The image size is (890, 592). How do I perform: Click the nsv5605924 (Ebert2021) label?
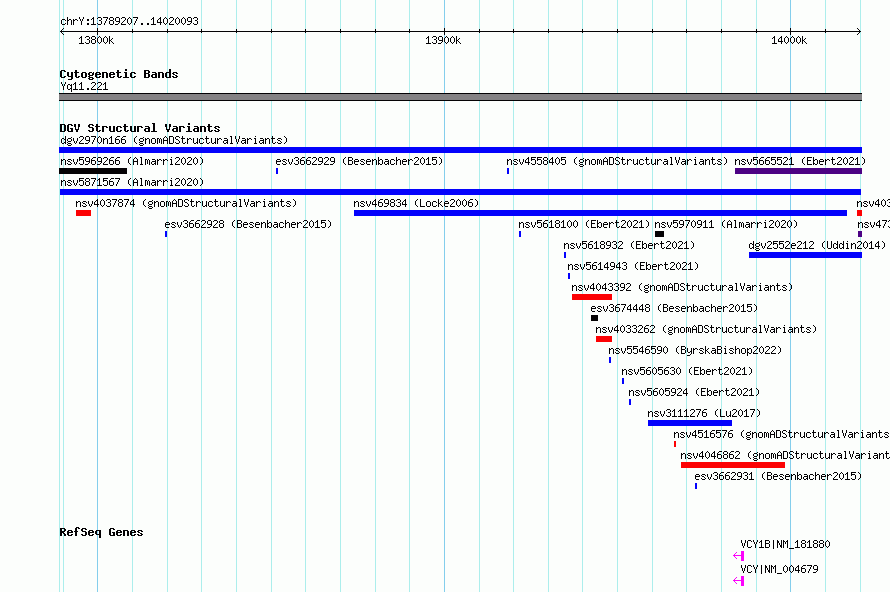pos(694,392)
